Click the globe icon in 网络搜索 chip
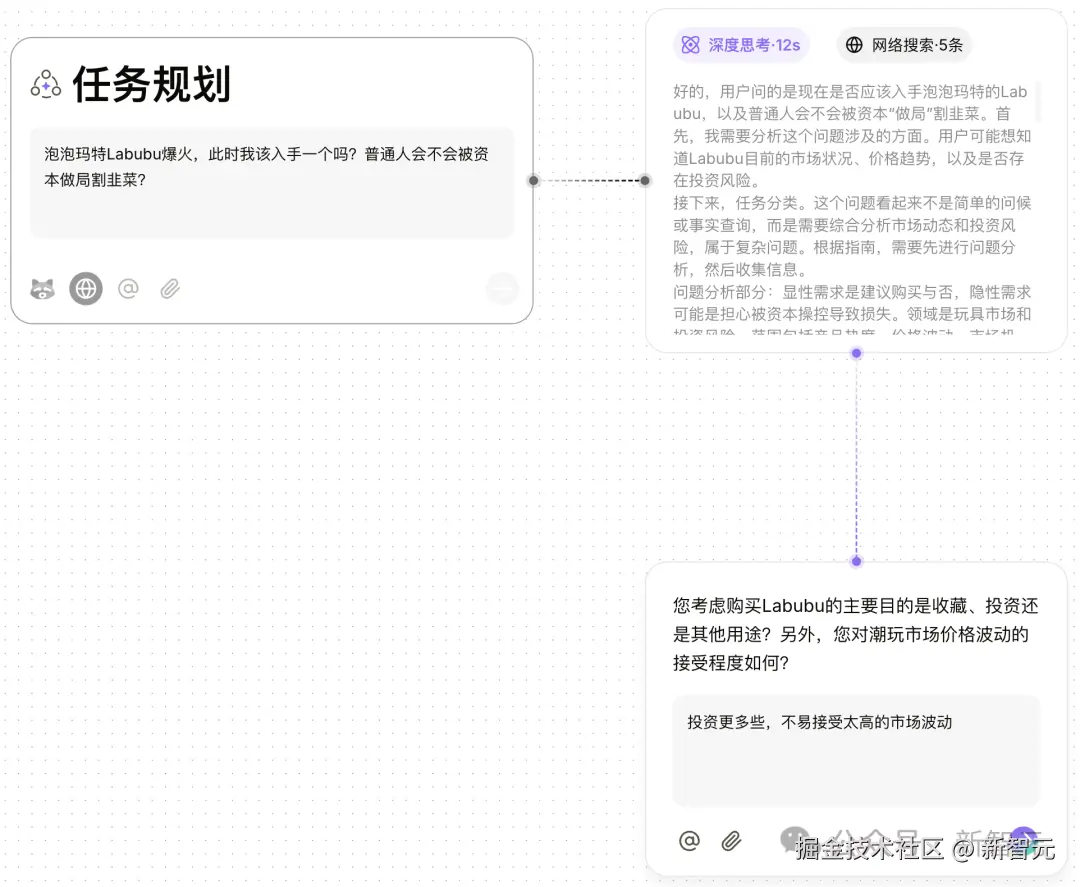 click(854, 45)
